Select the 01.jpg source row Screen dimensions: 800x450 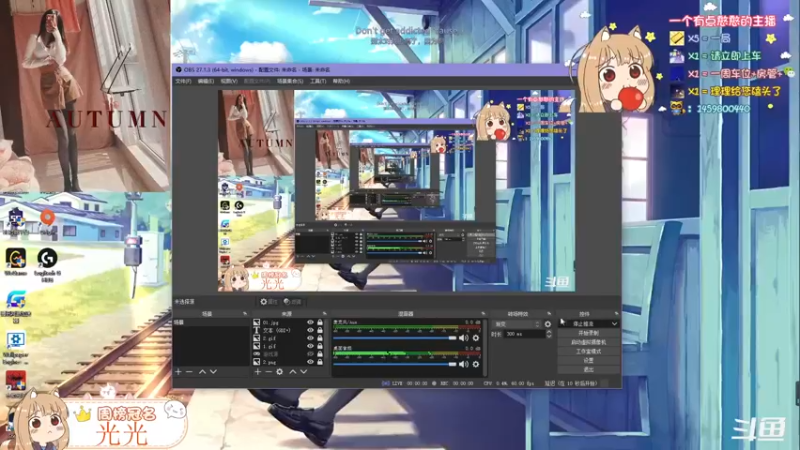coord(288,322)
